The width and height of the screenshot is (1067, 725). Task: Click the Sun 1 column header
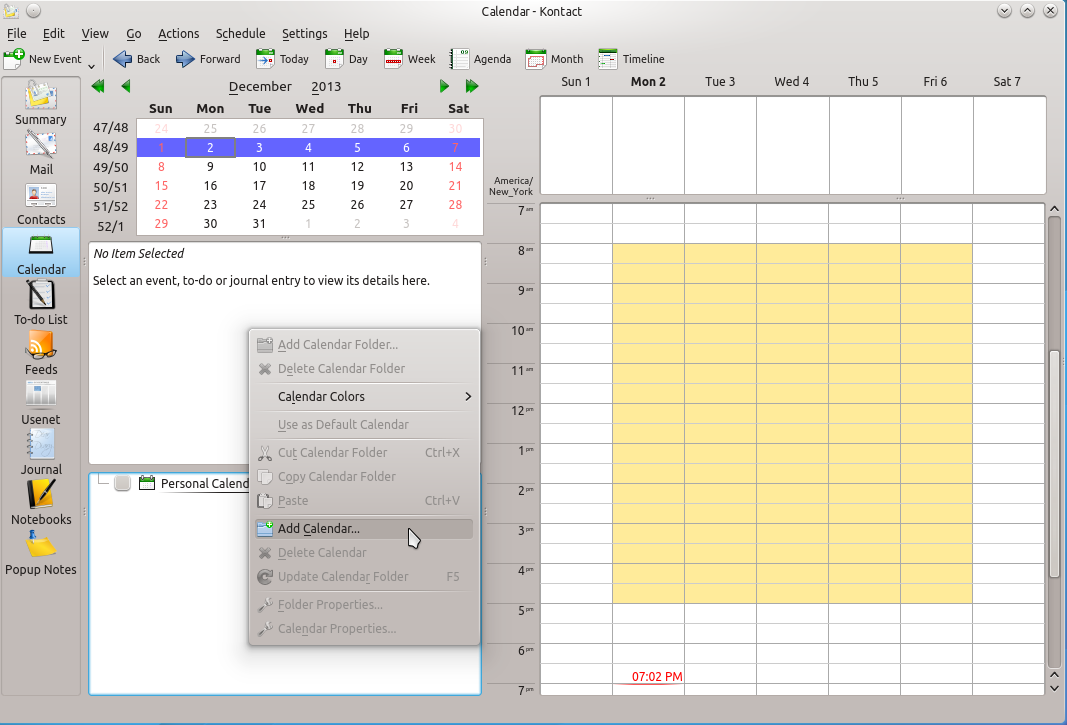[576, 82]
